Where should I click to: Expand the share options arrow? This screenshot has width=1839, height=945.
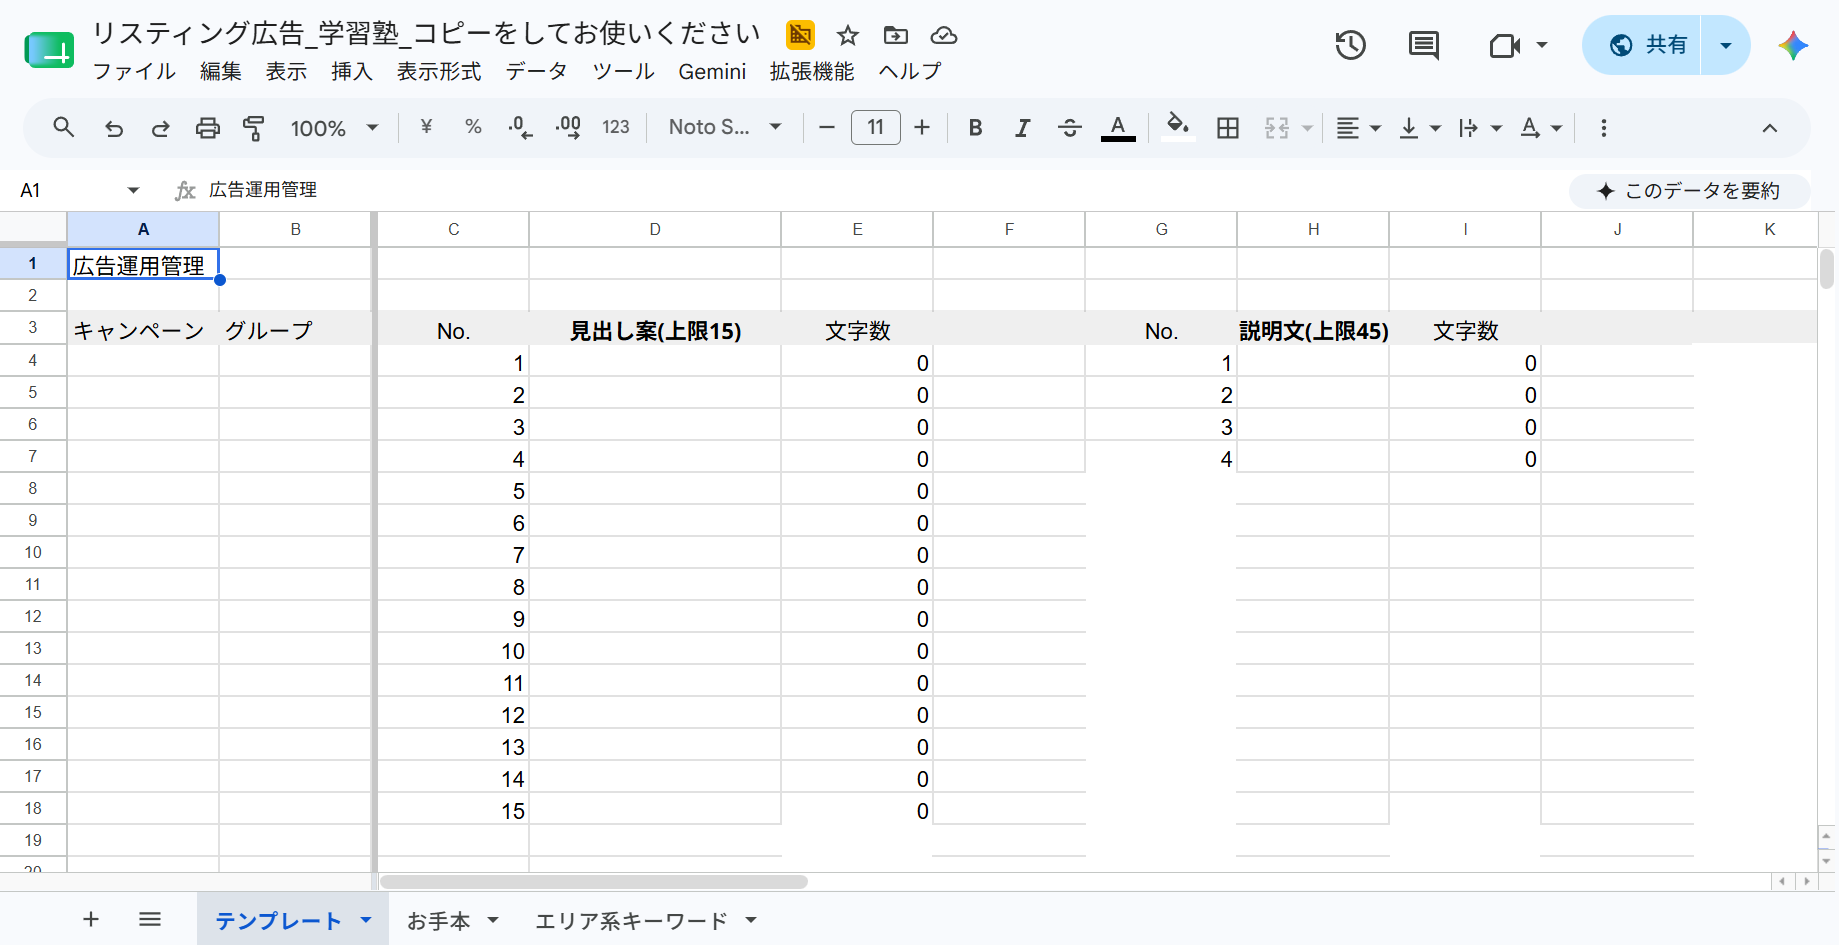(1726, 45)
